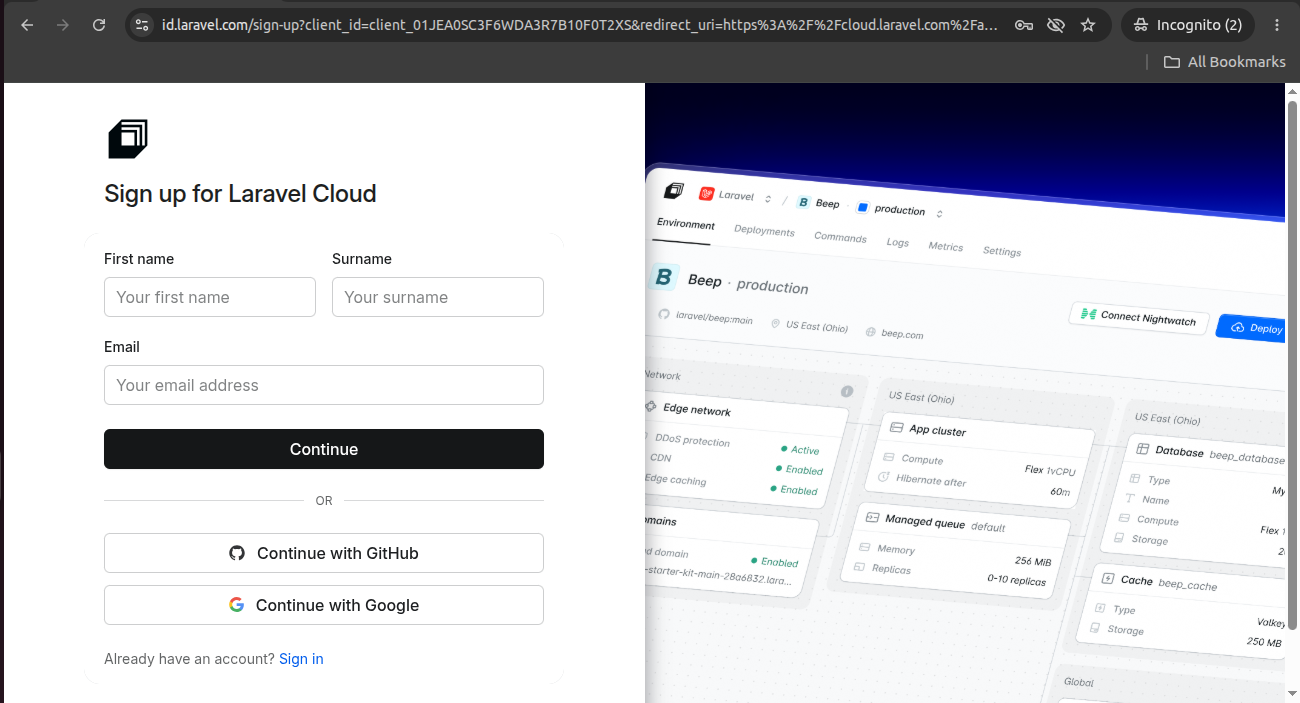The height and width of the screenshot is (703, 1300).
Task: Click the Deployments tab in the preview
Action: coord(764,231)
